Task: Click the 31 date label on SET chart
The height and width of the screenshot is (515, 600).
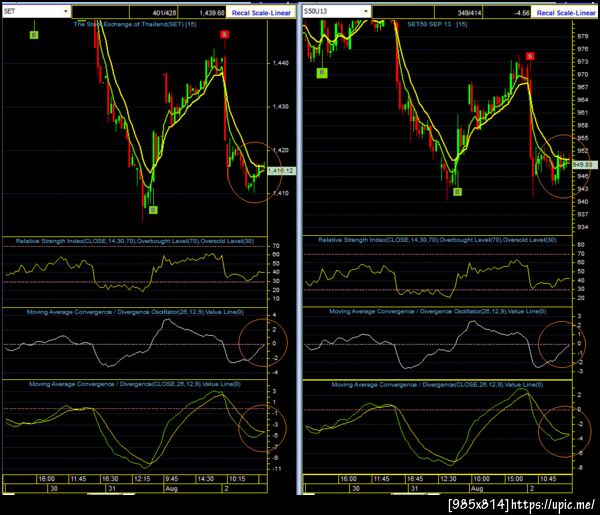Action: (x=112, y=489)
